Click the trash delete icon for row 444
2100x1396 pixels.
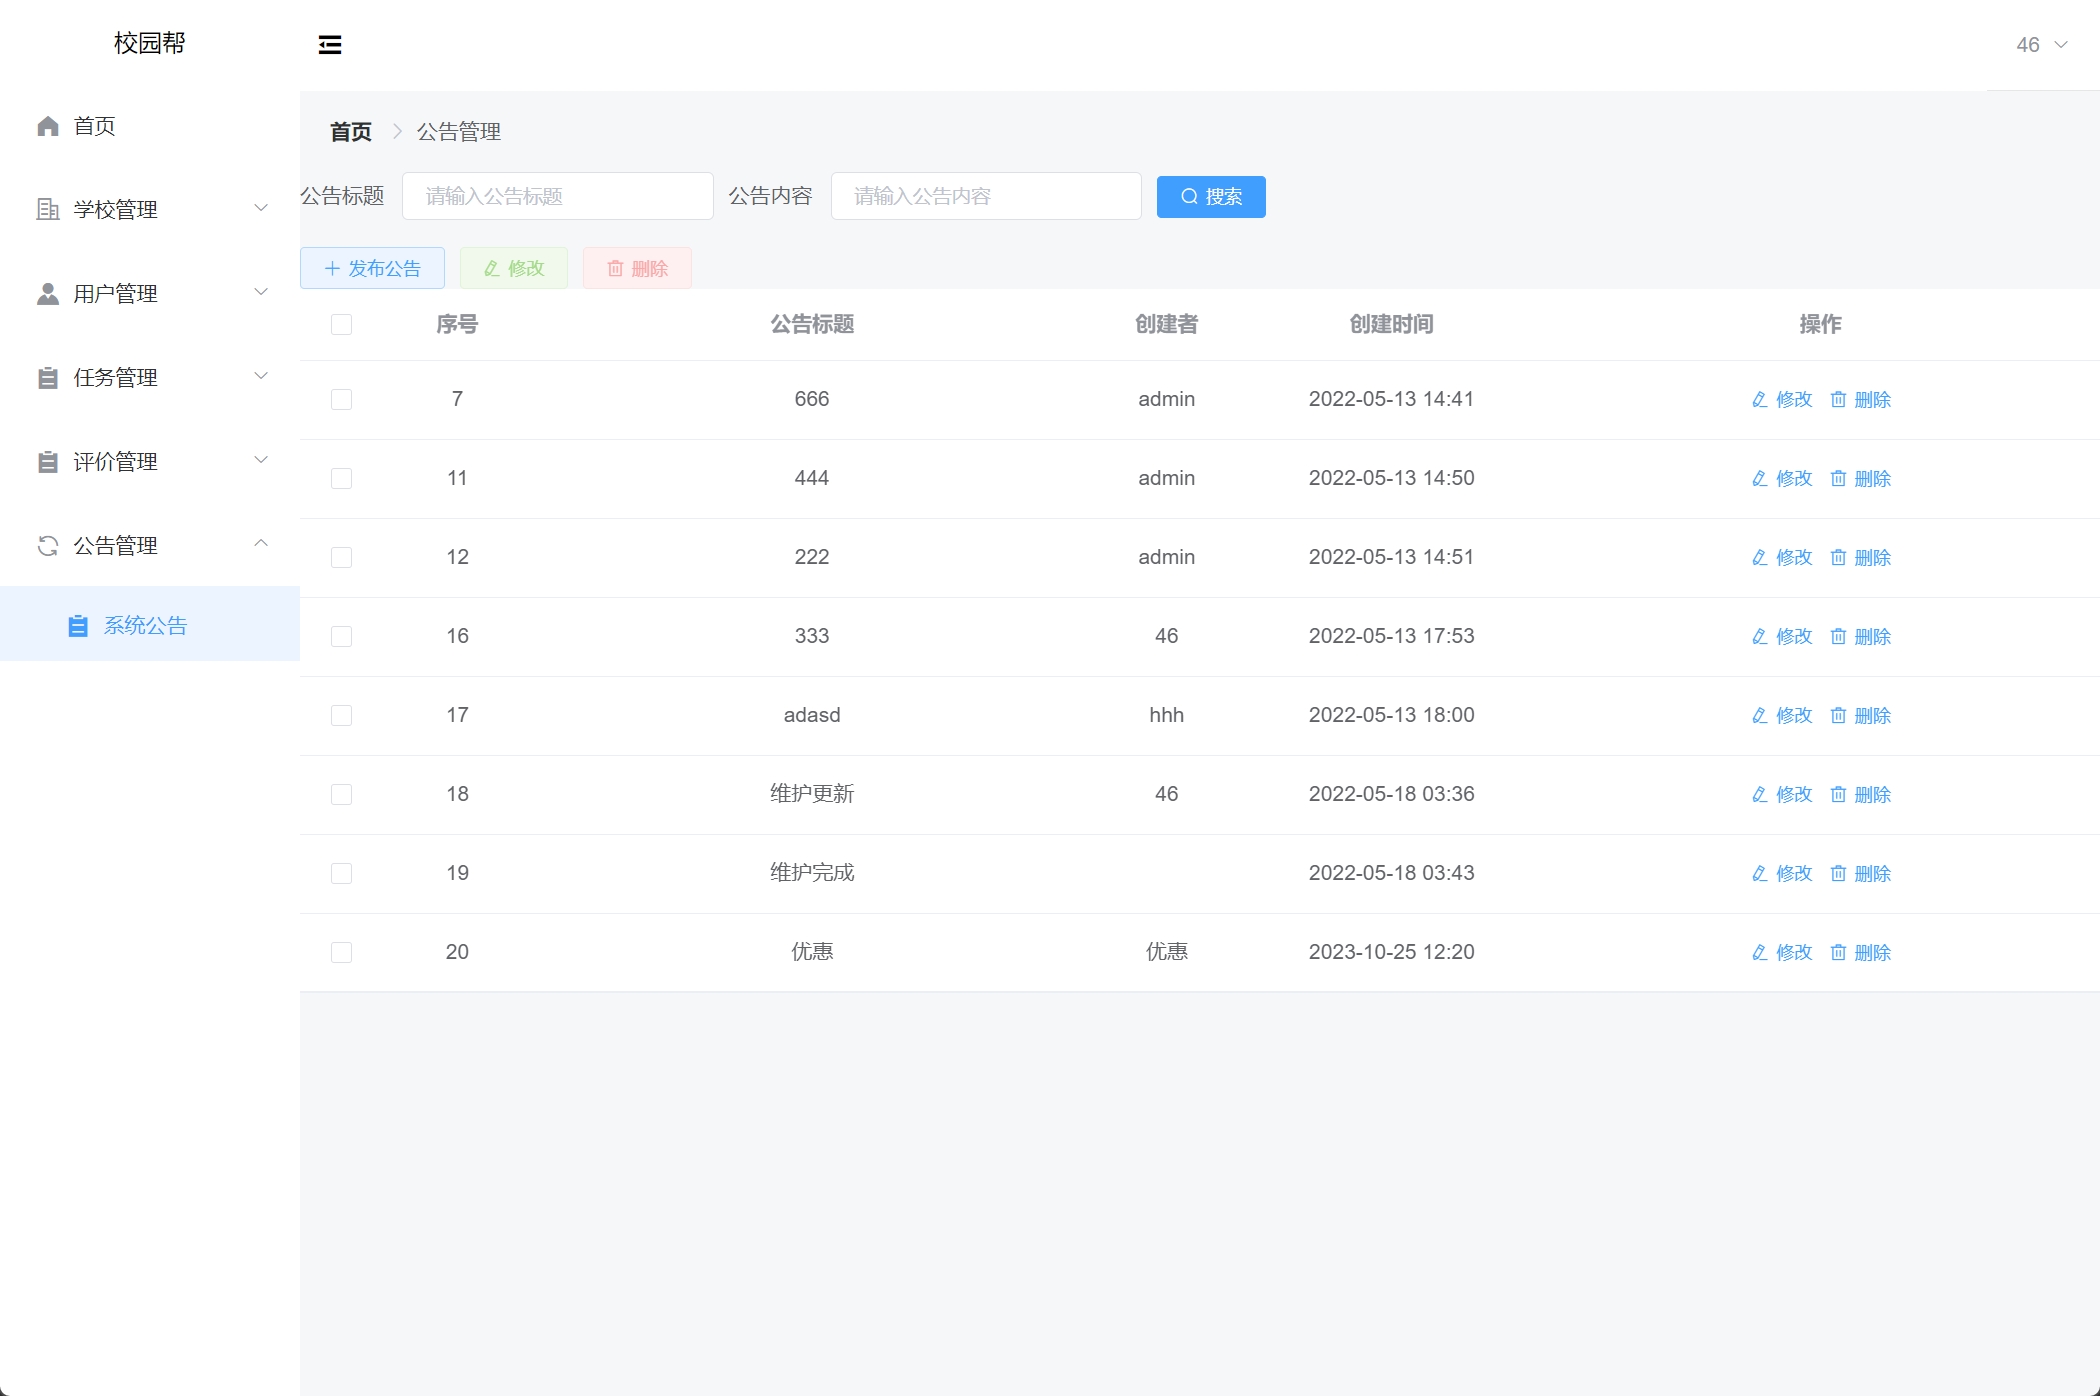tap(1838, 478)
